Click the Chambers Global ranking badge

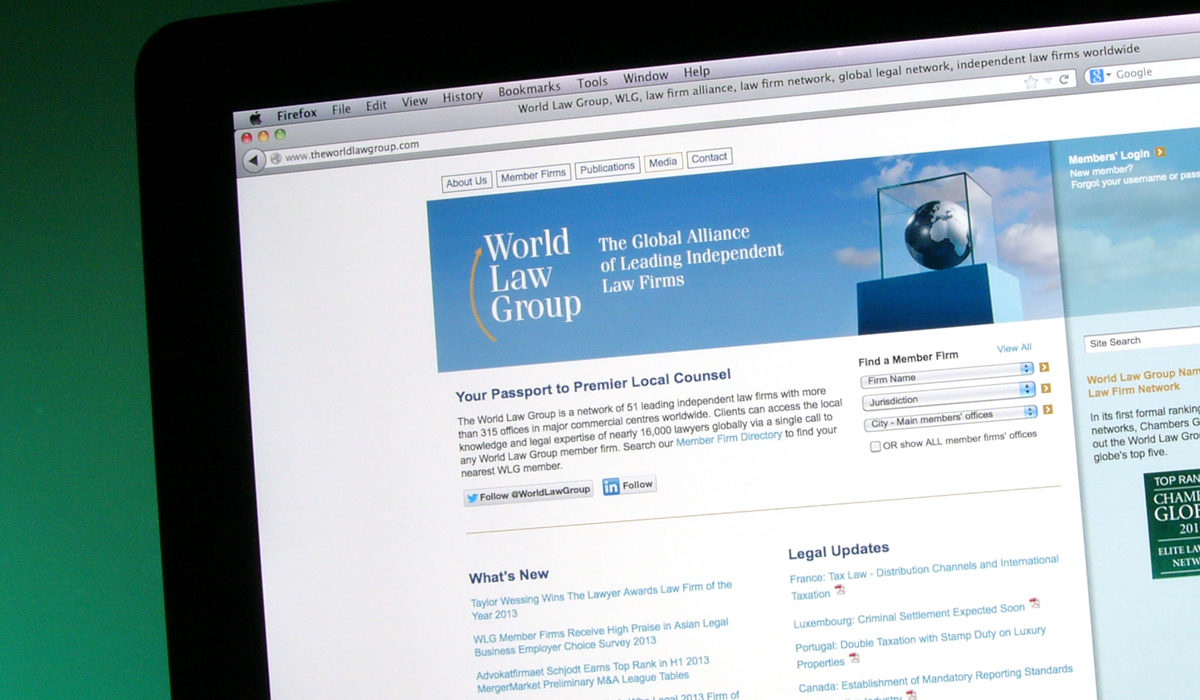(1174, 523)
